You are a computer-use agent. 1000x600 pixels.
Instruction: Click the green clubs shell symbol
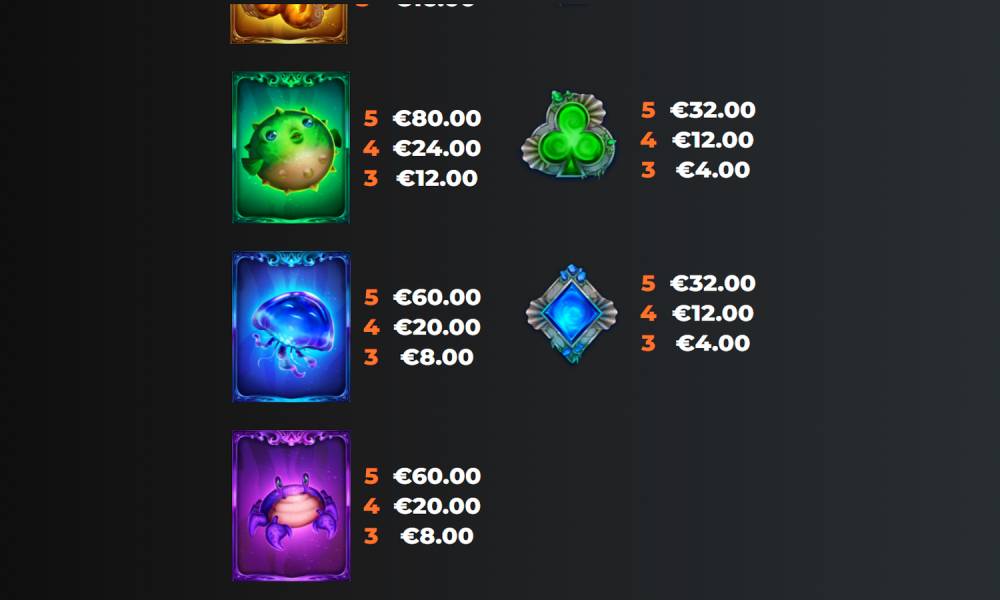click(569, 134)
